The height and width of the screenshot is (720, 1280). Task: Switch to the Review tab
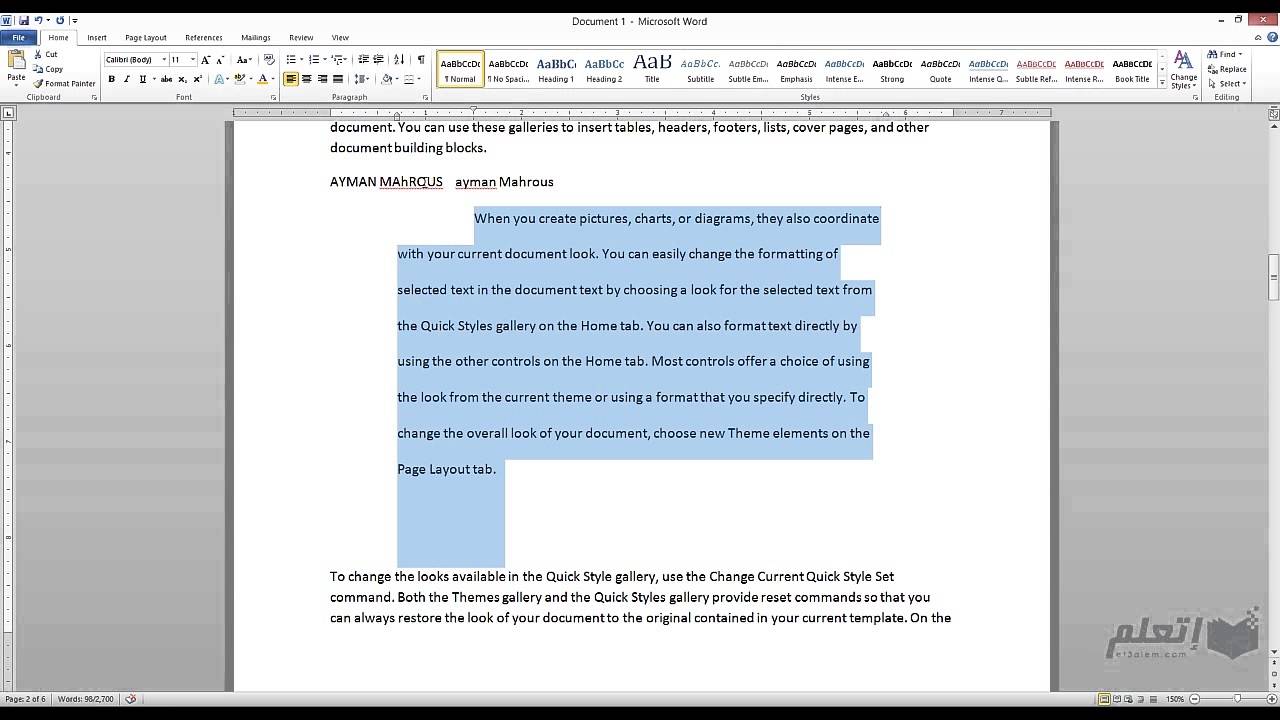point(301,38)
